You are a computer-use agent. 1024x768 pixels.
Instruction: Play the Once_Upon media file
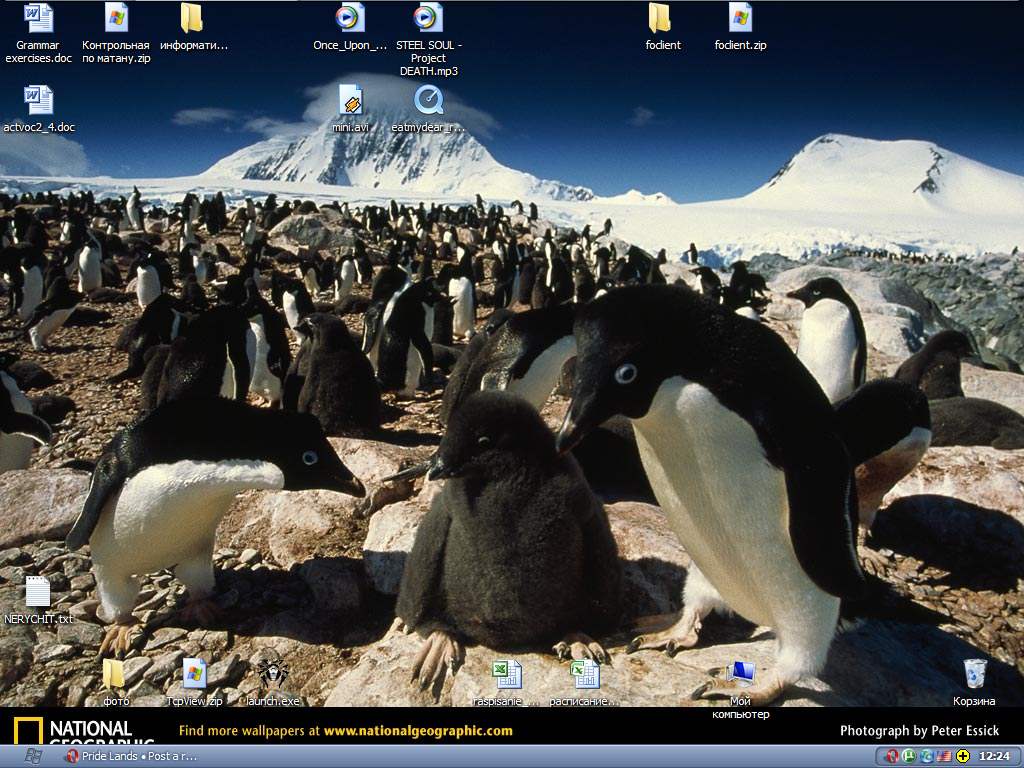pyautogui.click(x=349, y=19)
